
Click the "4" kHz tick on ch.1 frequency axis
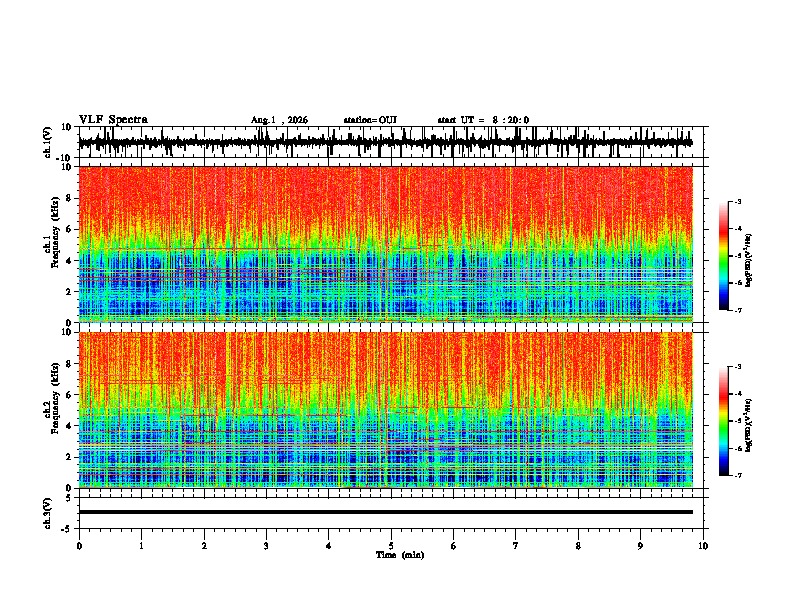click(69, 261)
